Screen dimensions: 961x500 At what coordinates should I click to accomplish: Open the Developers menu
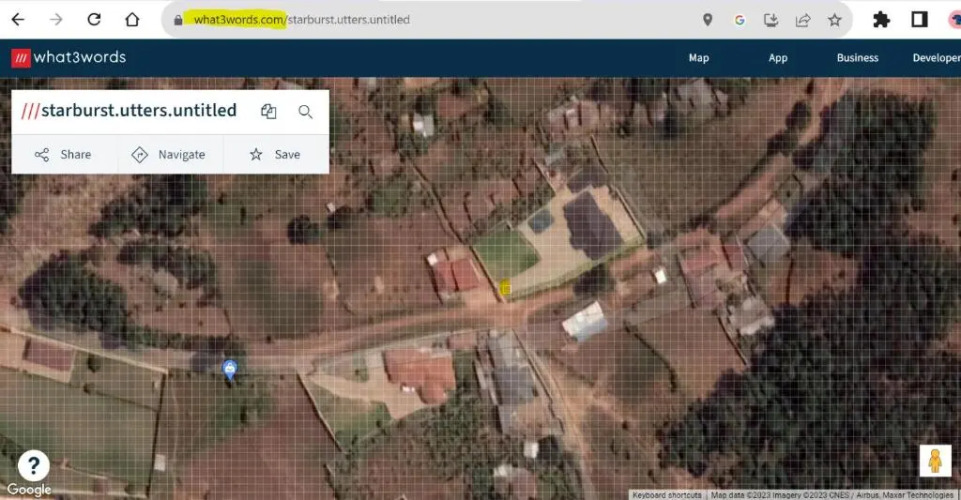tap(936, 58)
